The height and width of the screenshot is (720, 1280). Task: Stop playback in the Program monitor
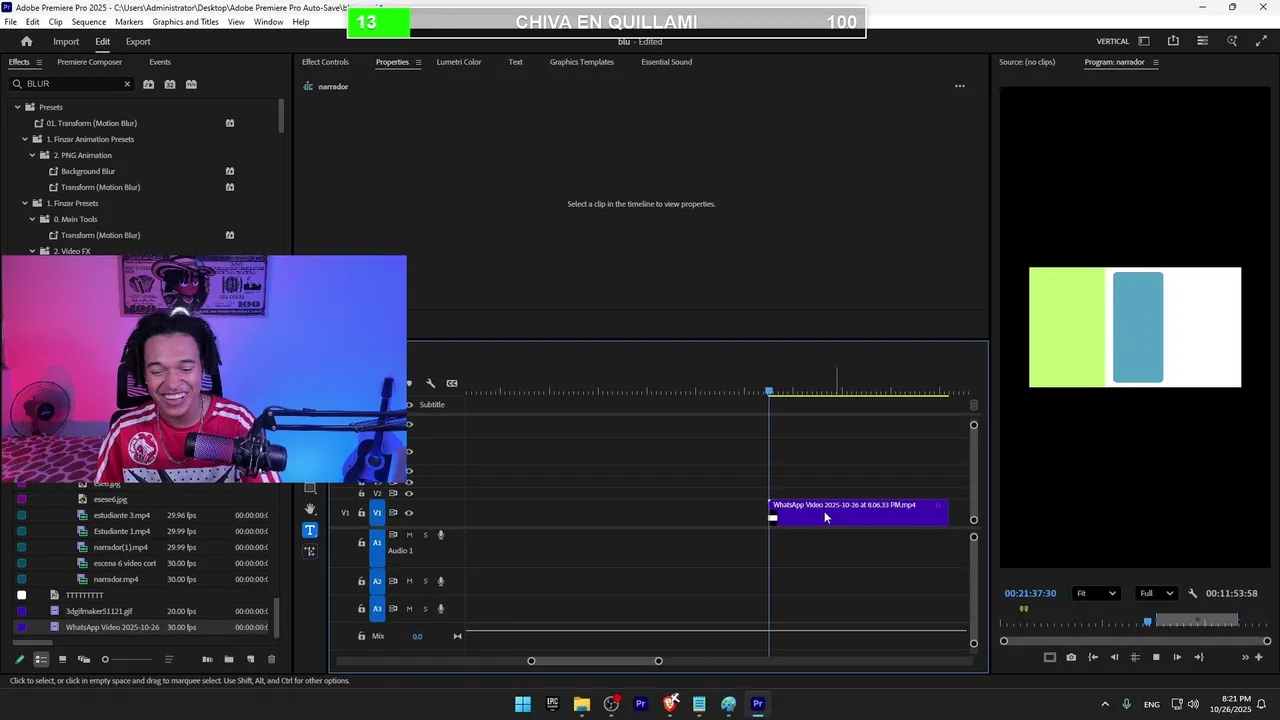coord(1156,657)
